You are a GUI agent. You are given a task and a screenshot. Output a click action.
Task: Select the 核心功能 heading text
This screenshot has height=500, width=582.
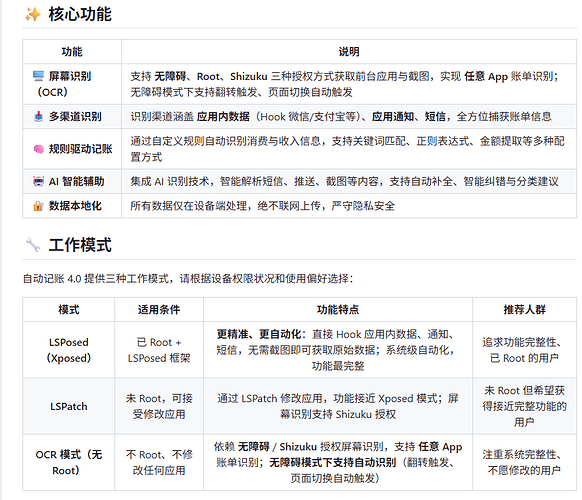click(x=80, y=14)
